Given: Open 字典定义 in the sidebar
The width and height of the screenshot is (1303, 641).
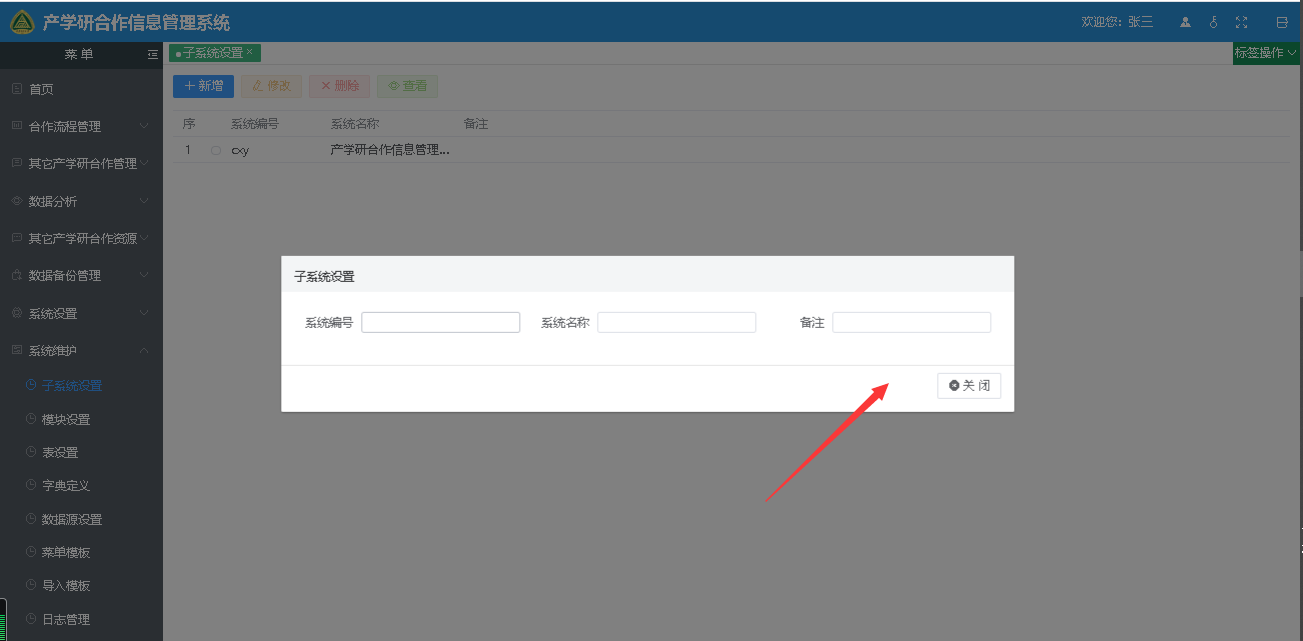Looking at the screenshot, I should 66,485.
